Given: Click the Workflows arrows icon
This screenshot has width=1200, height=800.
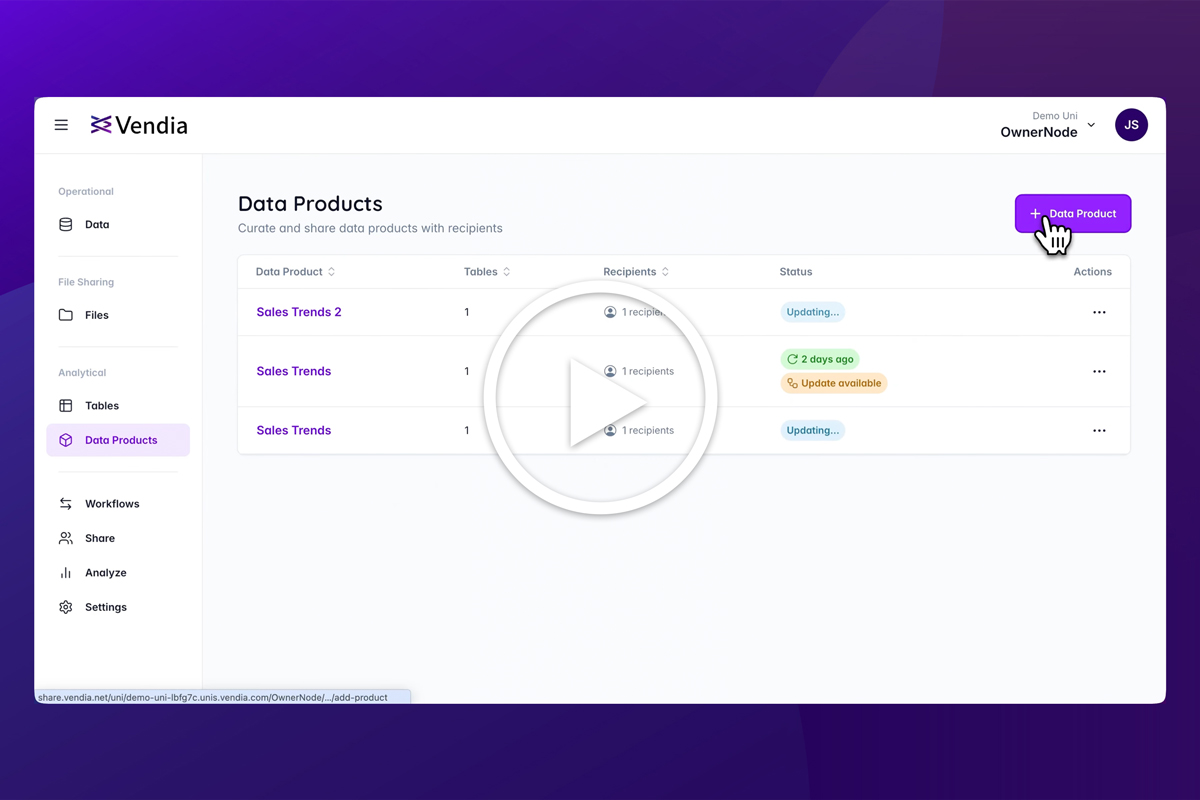Looking at the screenshot, I should point(66,504).
